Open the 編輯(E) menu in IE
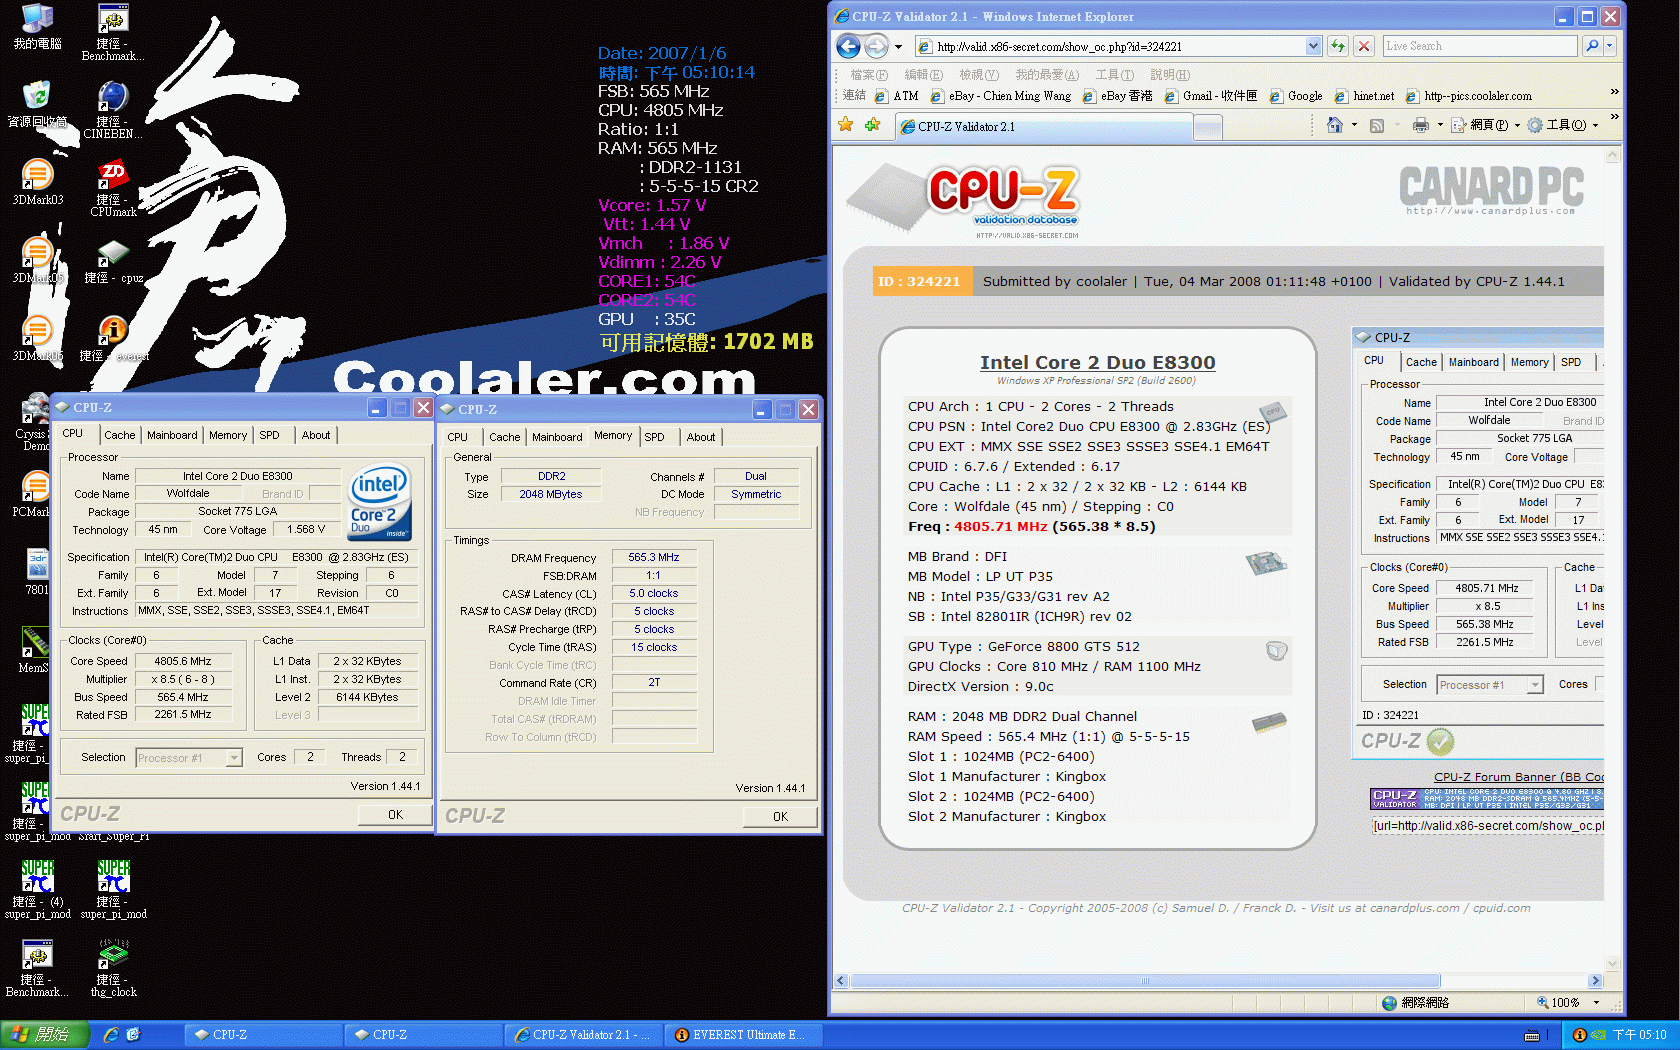Image resolution: width=1680 pixels, height=1050 pixels. [x=923, y=75]
